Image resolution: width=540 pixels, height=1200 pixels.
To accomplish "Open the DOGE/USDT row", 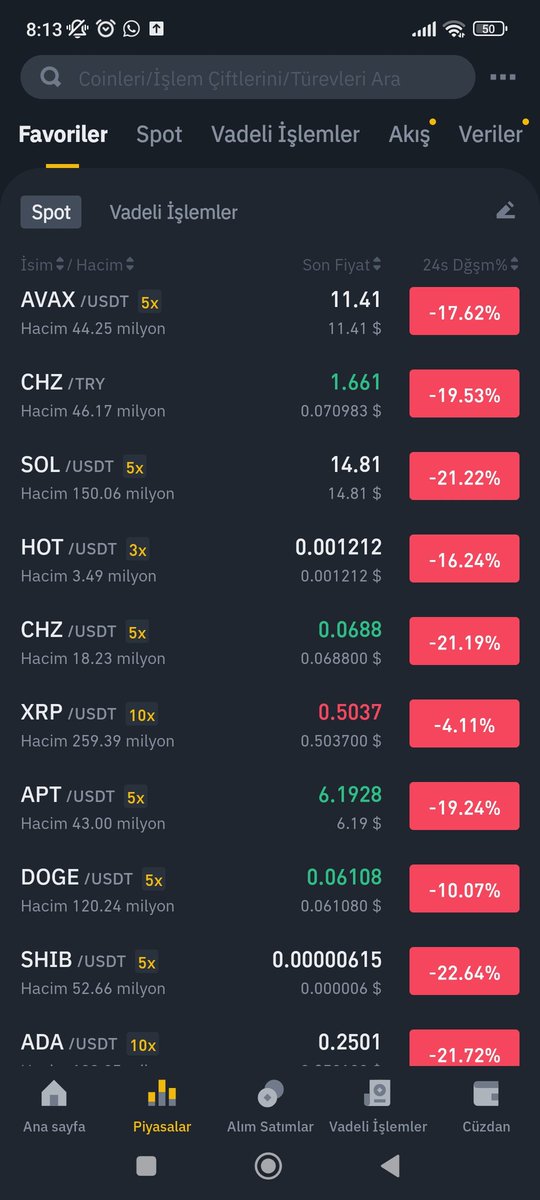I will click(x=270, y=890).
